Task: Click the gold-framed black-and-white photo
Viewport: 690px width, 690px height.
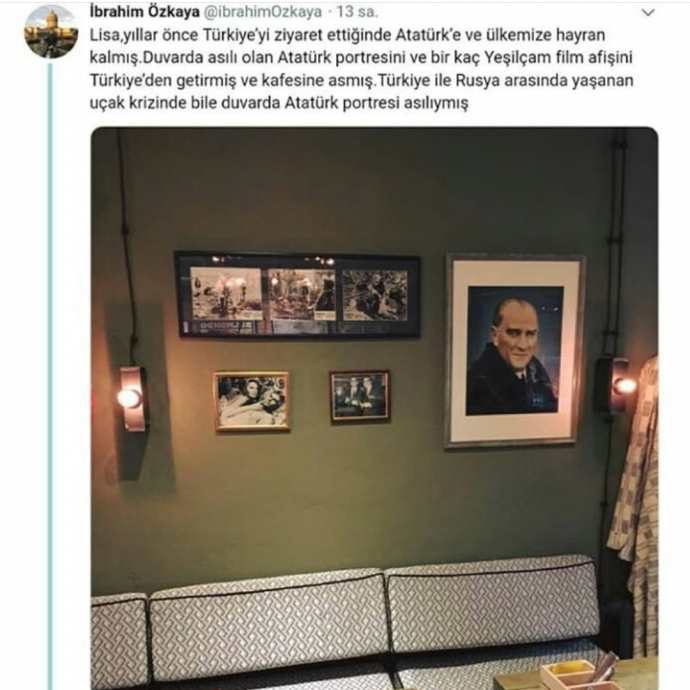Action: 252,401
